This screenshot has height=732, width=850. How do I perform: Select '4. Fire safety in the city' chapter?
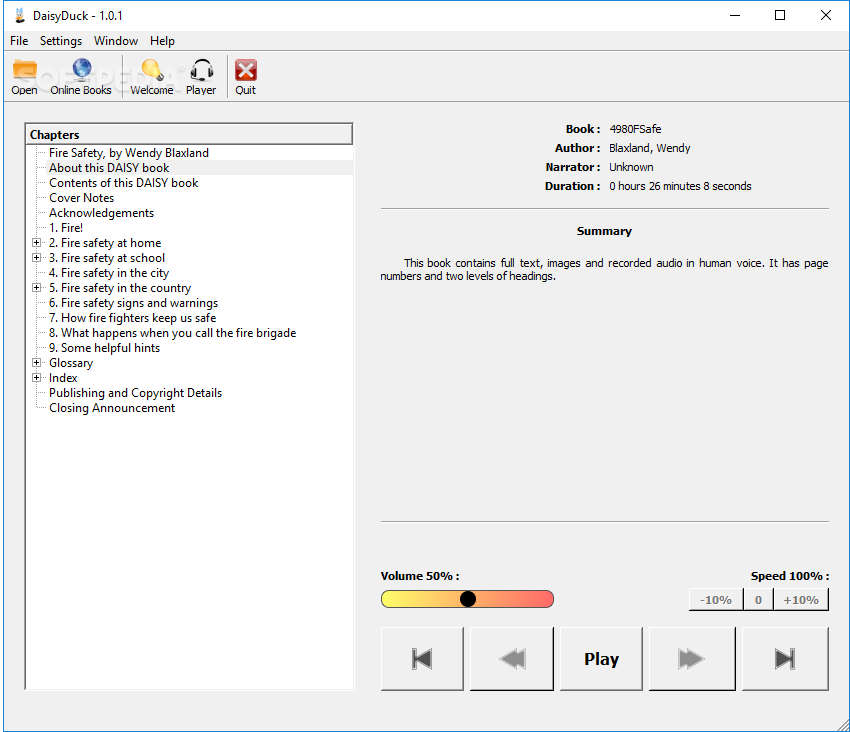tap(109, 273)
